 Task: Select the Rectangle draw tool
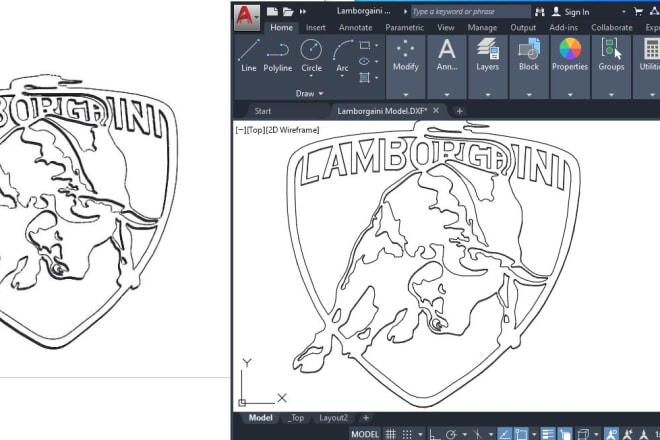(365, 45)
